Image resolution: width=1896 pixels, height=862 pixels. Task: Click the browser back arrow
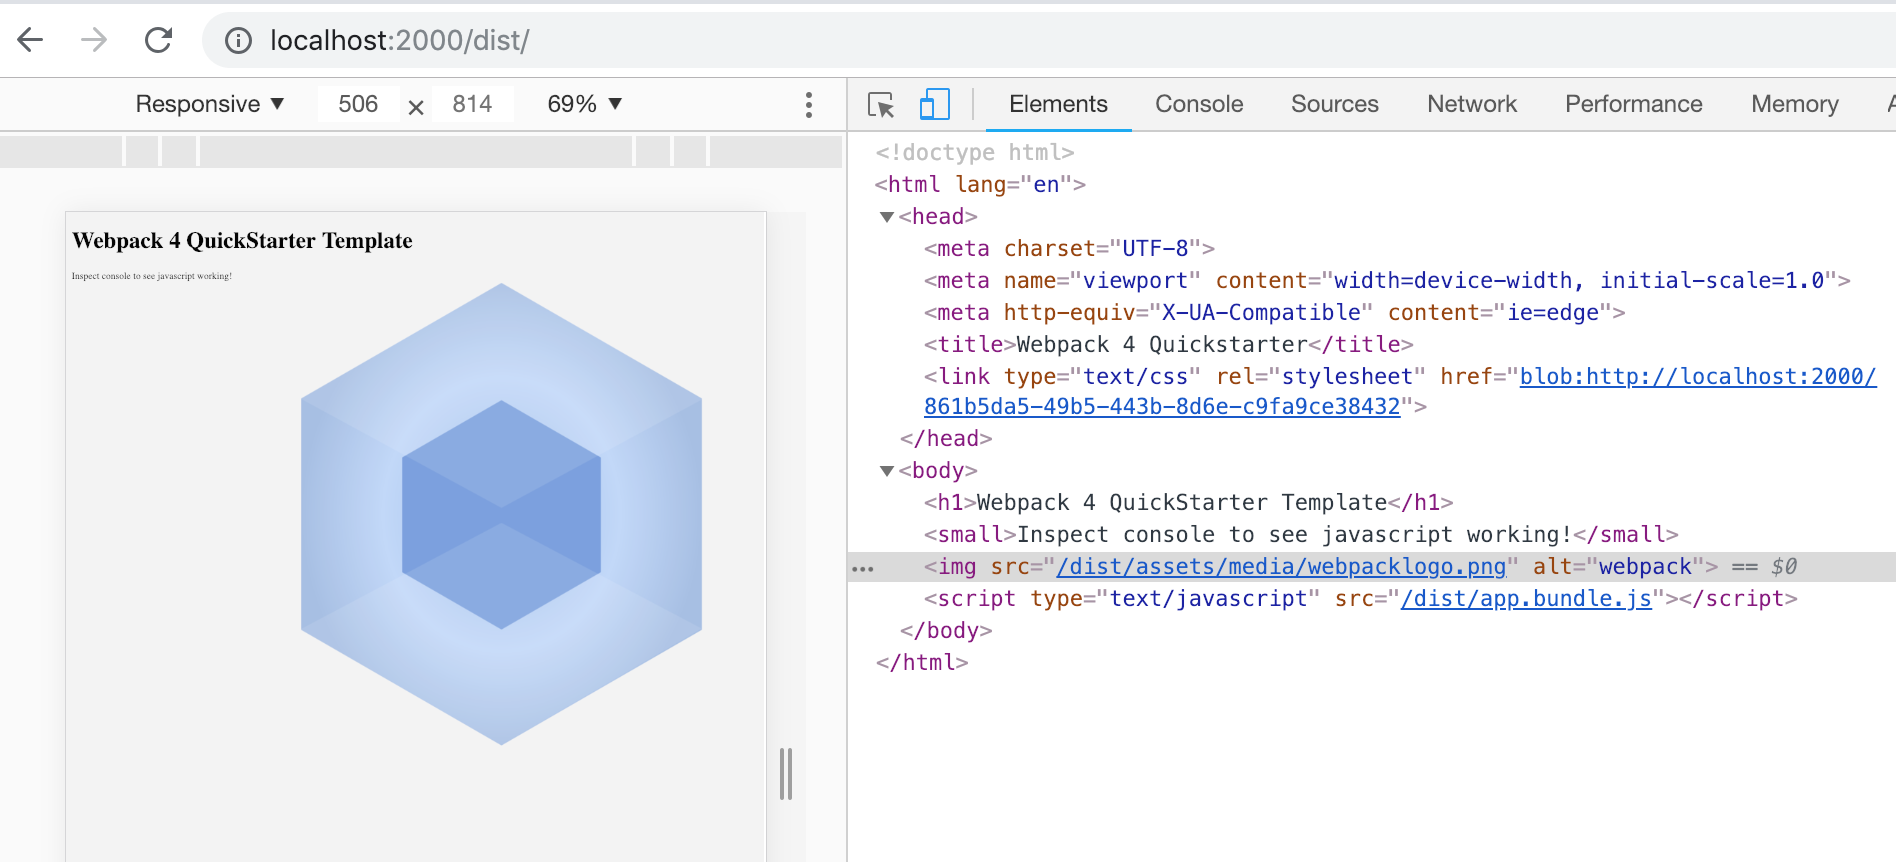pyautogui.click(x=31, y=40)
